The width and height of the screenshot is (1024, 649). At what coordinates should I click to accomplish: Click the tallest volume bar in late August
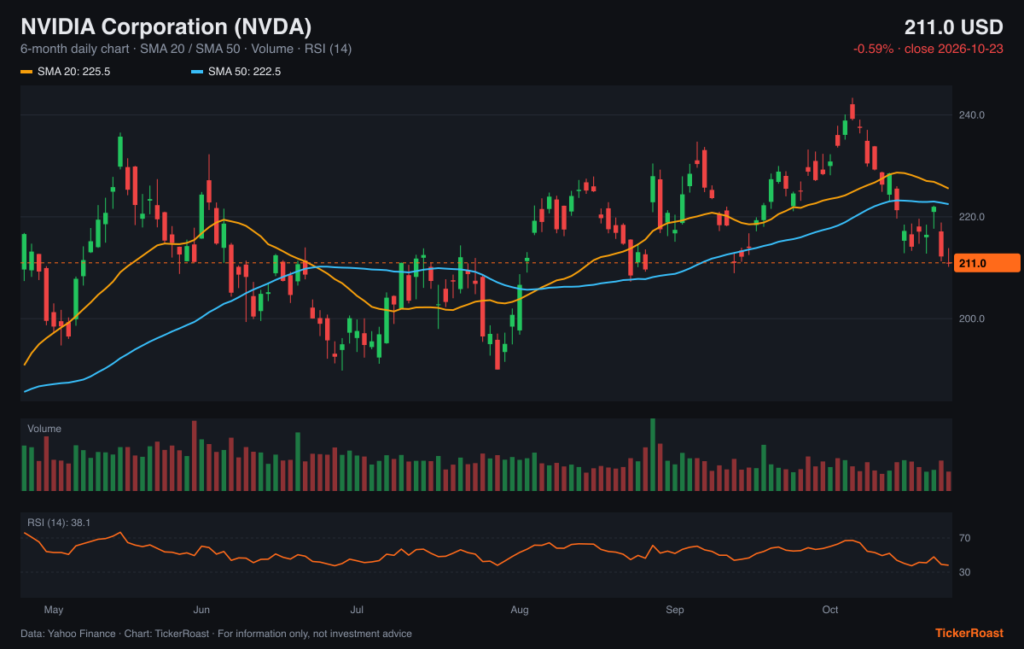(652, 454)
